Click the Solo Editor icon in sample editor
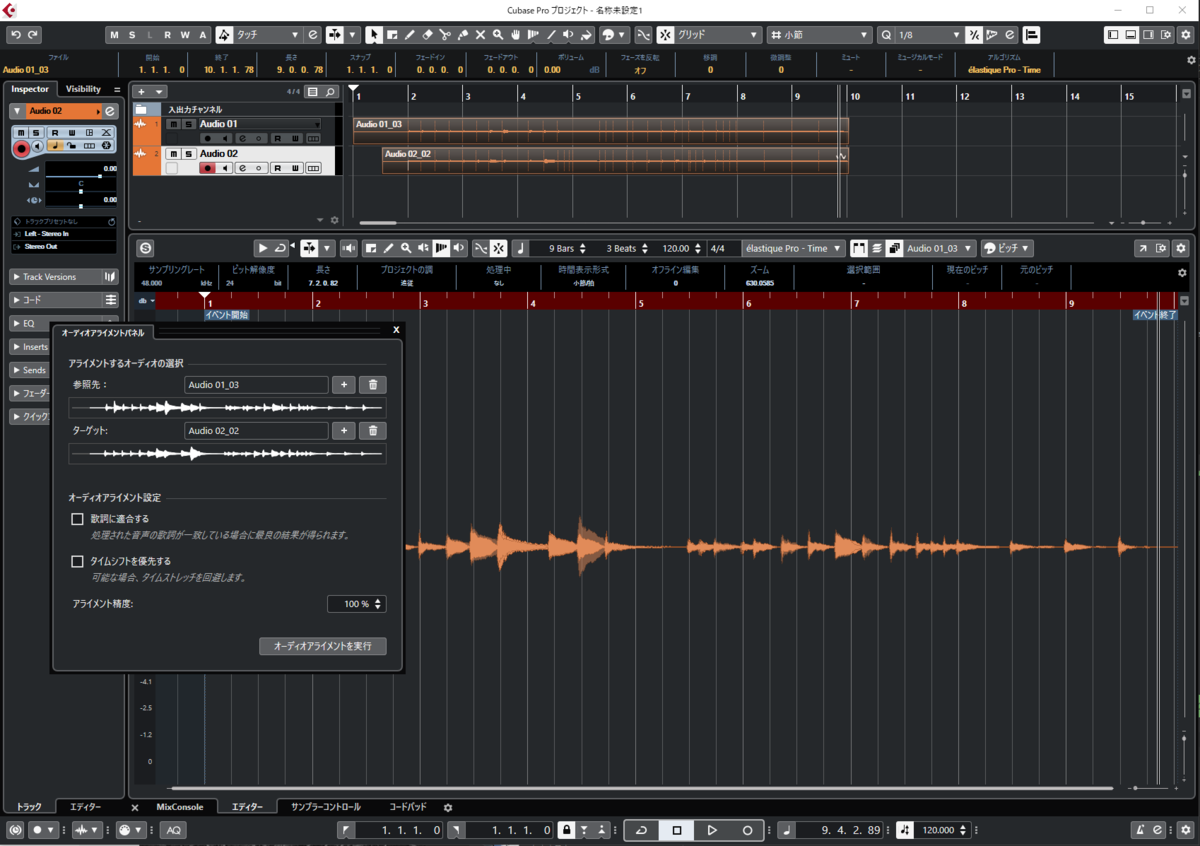The height and width of the screenshot is (846, 1200). tap(146, 248)
